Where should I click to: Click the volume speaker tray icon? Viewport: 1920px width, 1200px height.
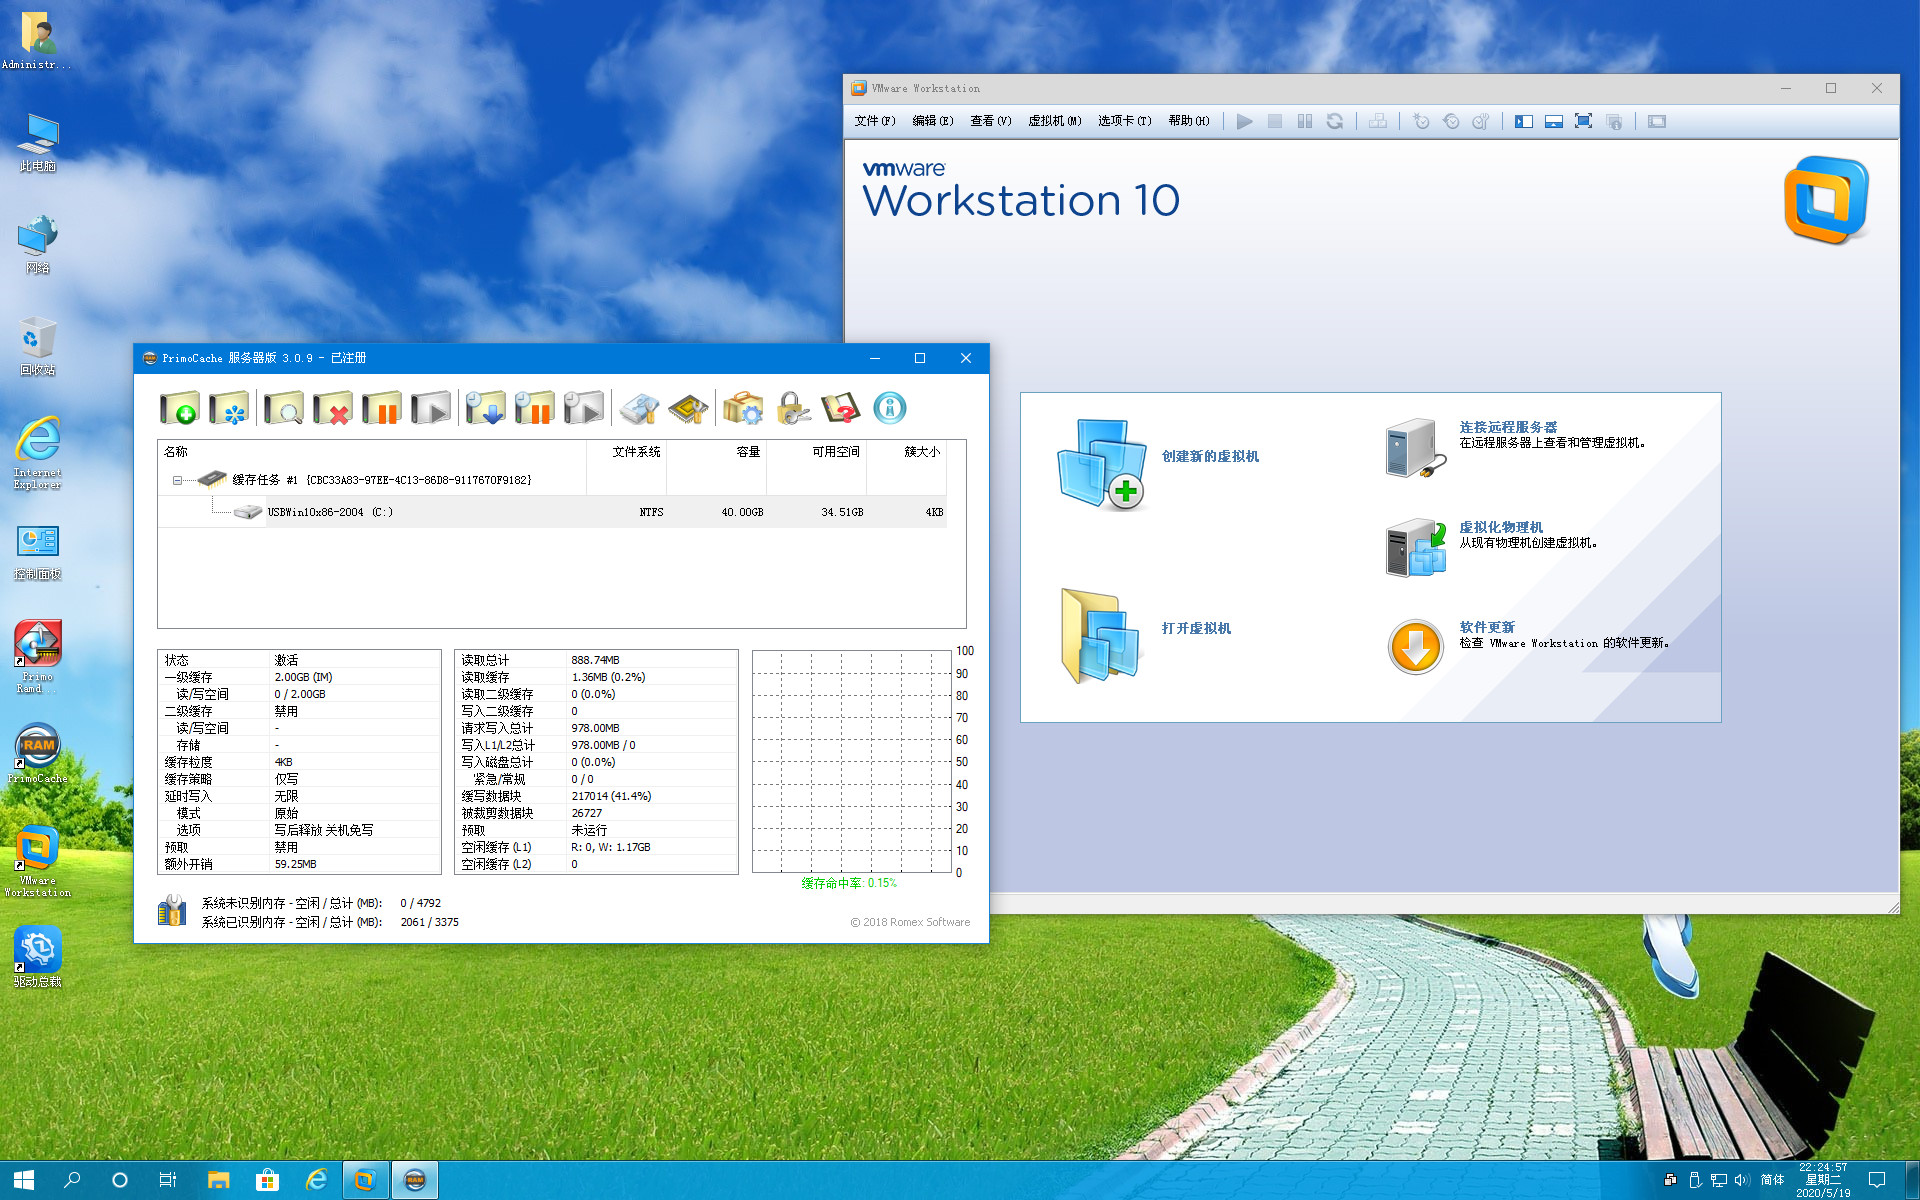tap(1742, 1180)
